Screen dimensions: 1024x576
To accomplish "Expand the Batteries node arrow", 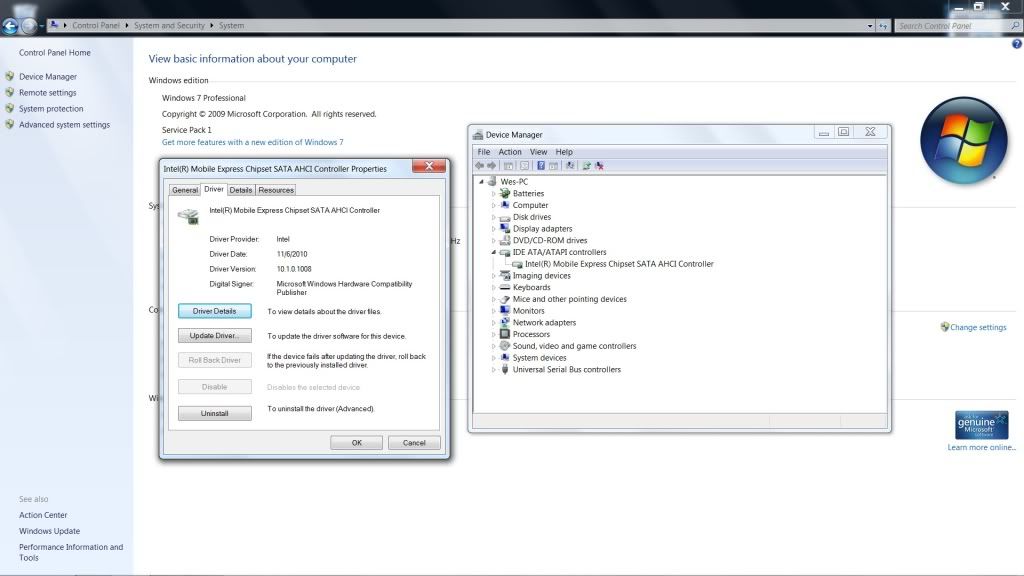I will [494, 193].
